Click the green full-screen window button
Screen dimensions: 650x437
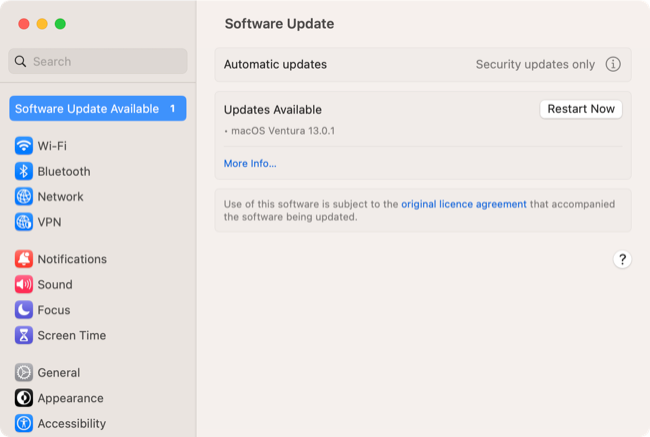pyautogui.click(x=60, y=23)
